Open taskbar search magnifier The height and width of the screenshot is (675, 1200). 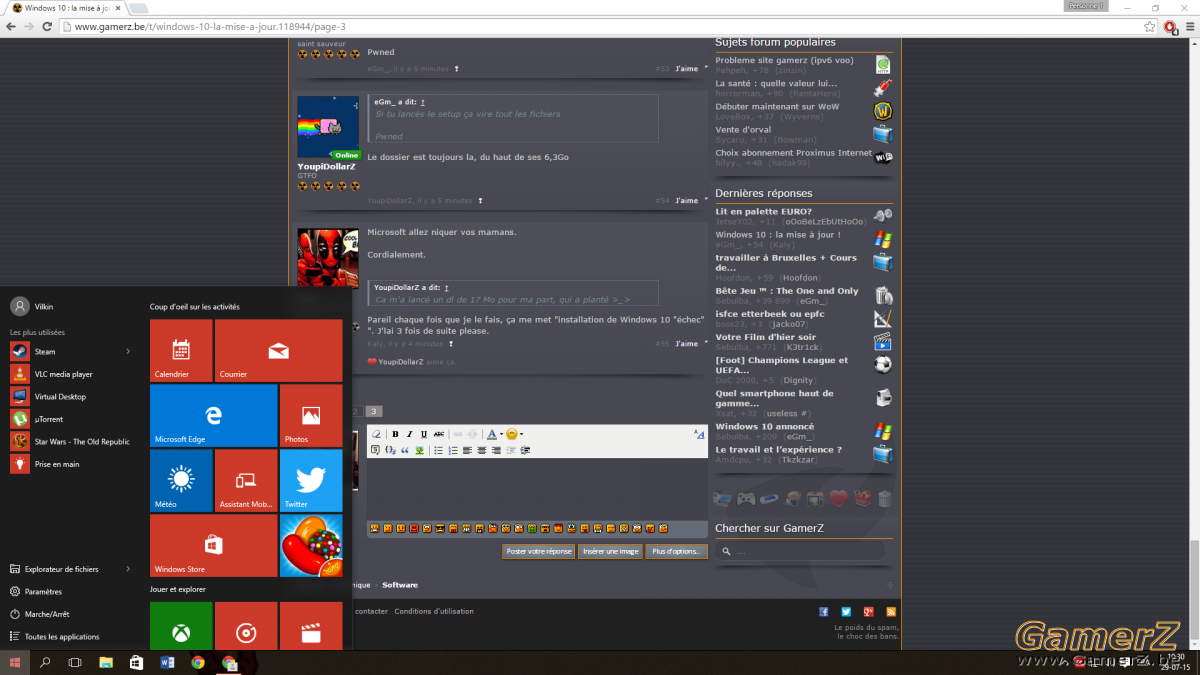pos(45,662)
